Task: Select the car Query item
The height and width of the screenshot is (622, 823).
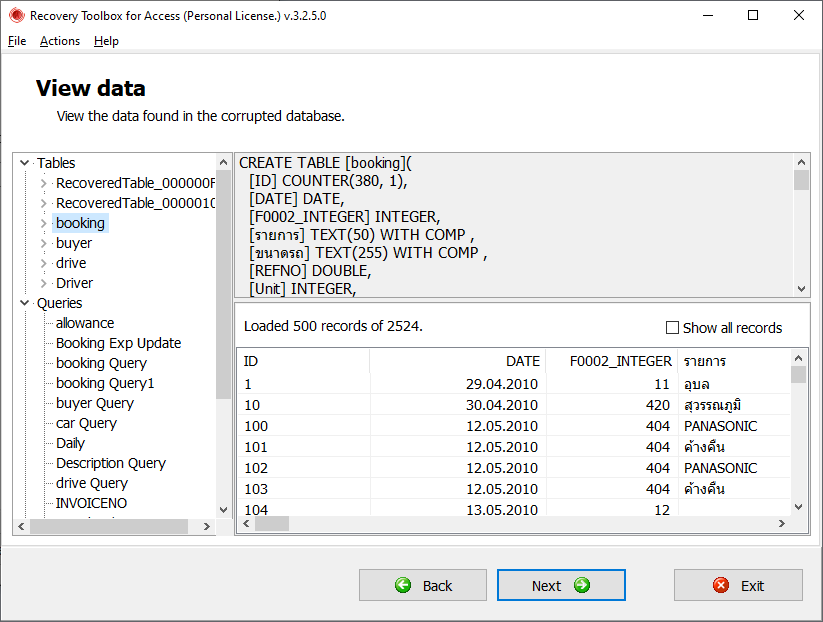Action: click(87, 423)
